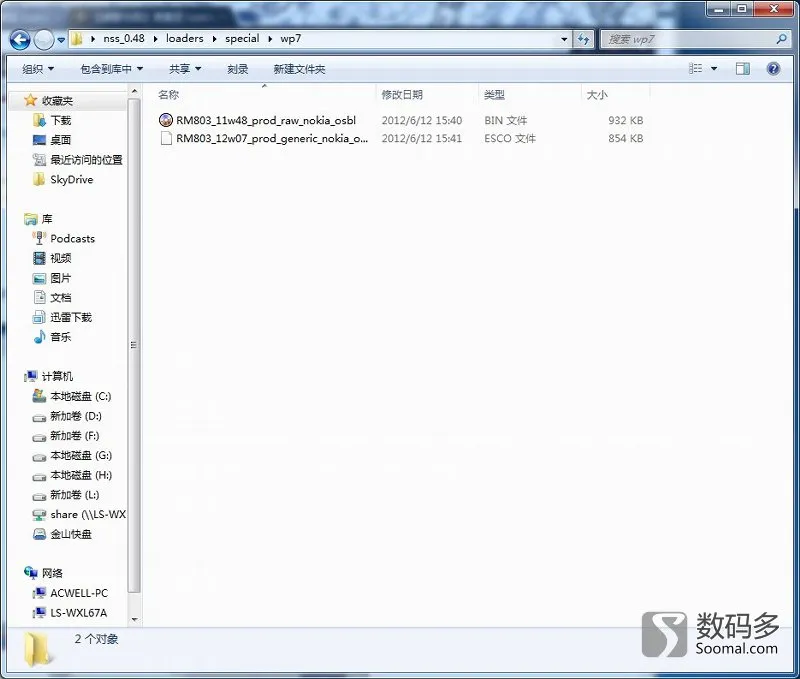This screenshot has width=800, height=679.
Task: Select the special breadcrumb segment
Action: (242, 39)
